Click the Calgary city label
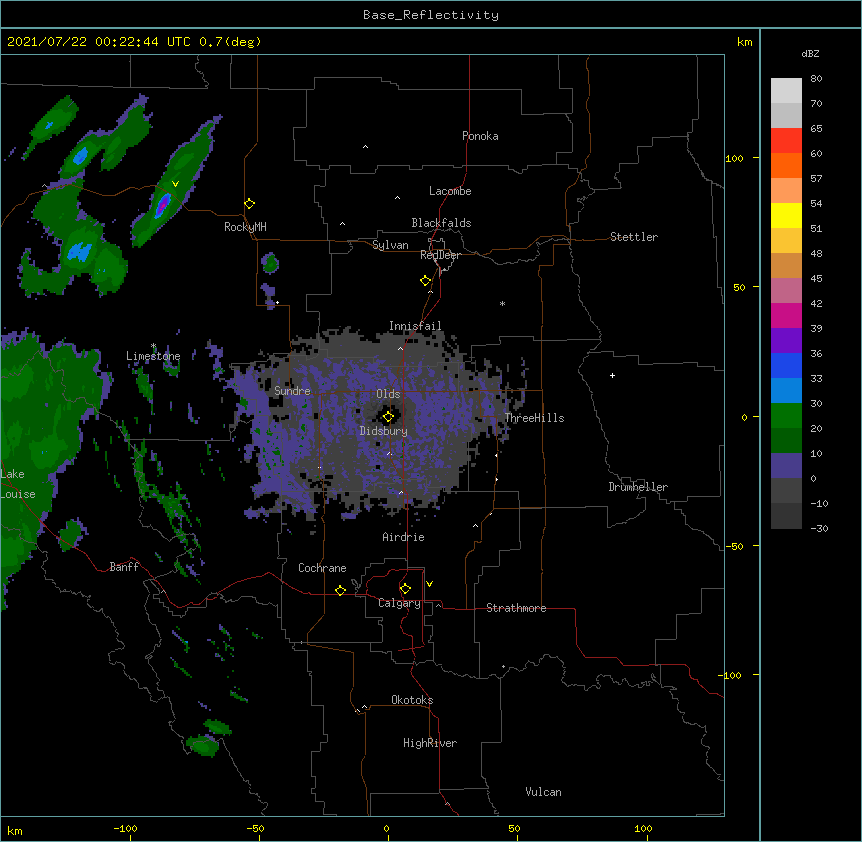862x842 pixels. coord(399,603)
